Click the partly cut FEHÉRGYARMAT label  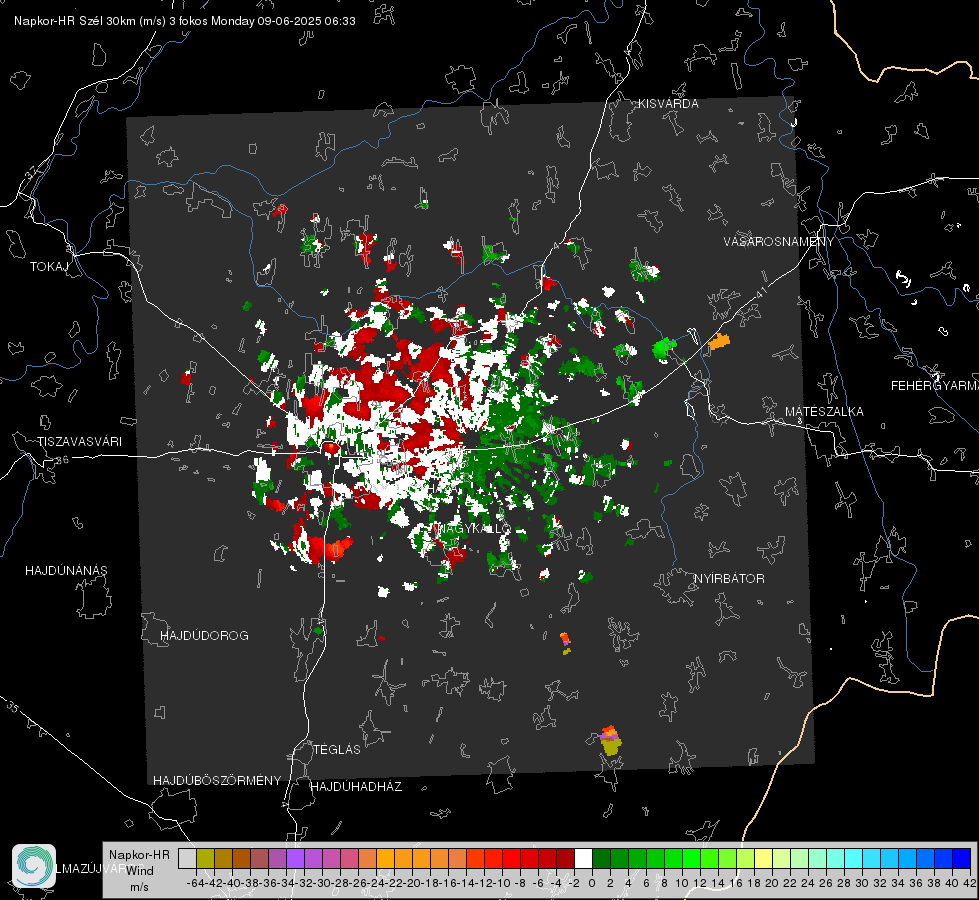(x=934, y=386)
